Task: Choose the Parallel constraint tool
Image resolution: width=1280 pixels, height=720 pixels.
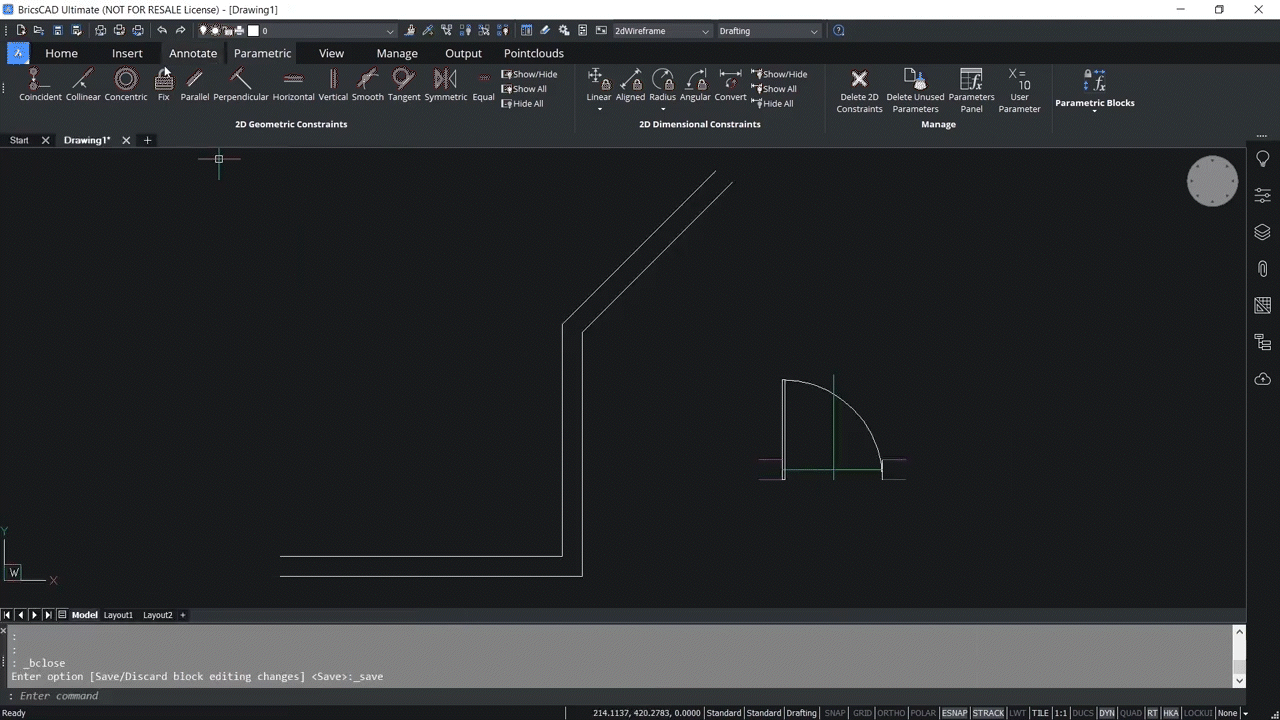Action: [195, 85]
